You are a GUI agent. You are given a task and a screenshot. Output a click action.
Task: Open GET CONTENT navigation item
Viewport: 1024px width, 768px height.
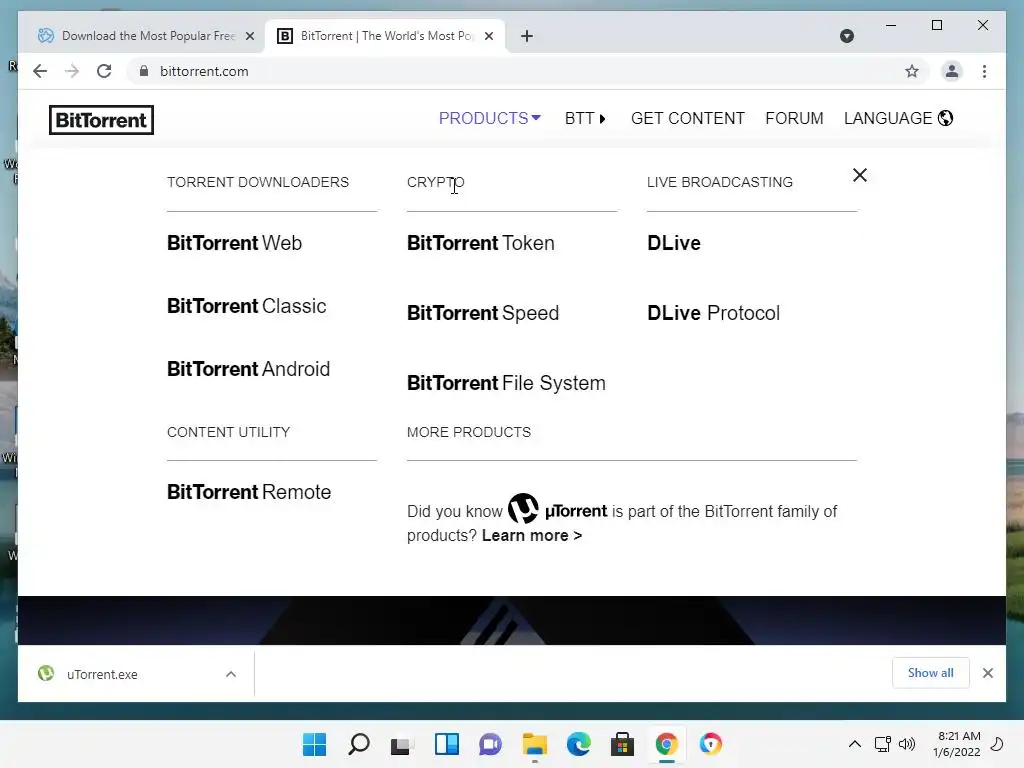687,118
